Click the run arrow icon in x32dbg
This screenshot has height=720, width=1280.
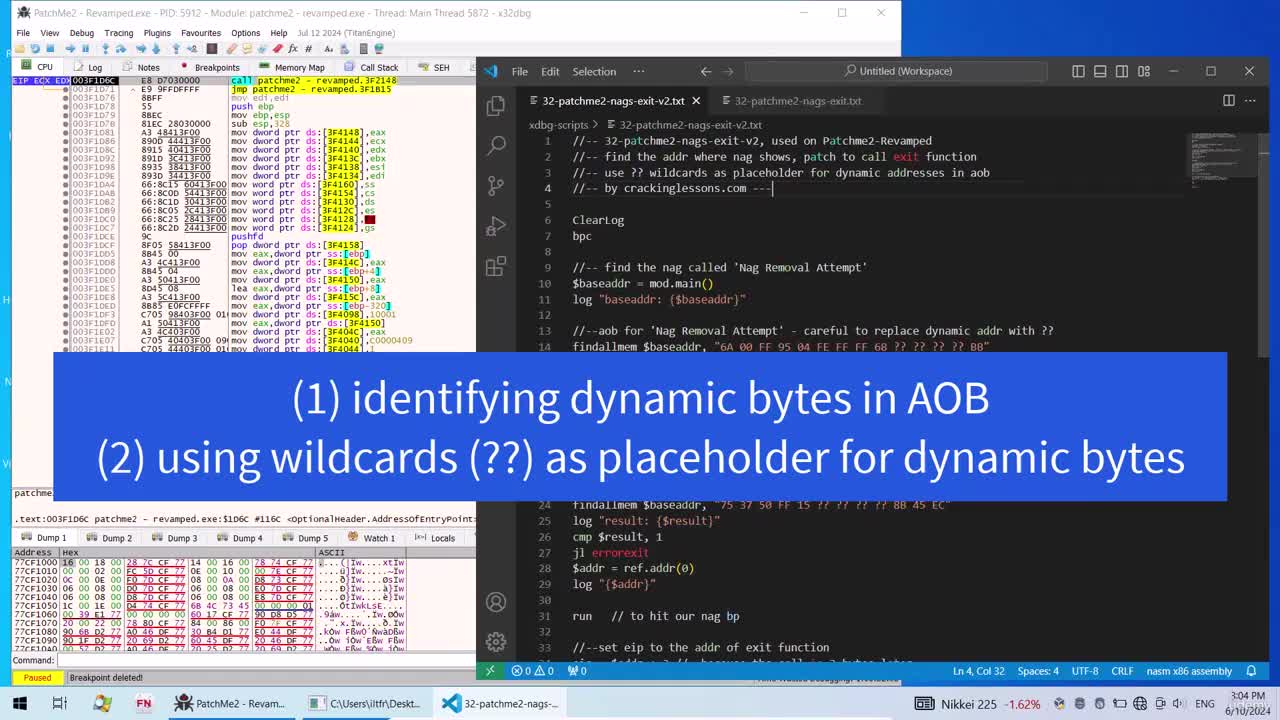click(x=70, y=48)
